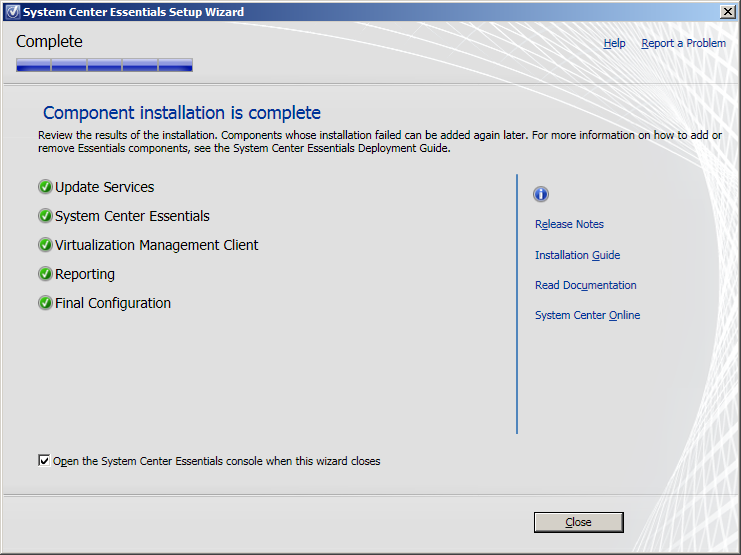Select the Read Documentation link

coord(585,285)
